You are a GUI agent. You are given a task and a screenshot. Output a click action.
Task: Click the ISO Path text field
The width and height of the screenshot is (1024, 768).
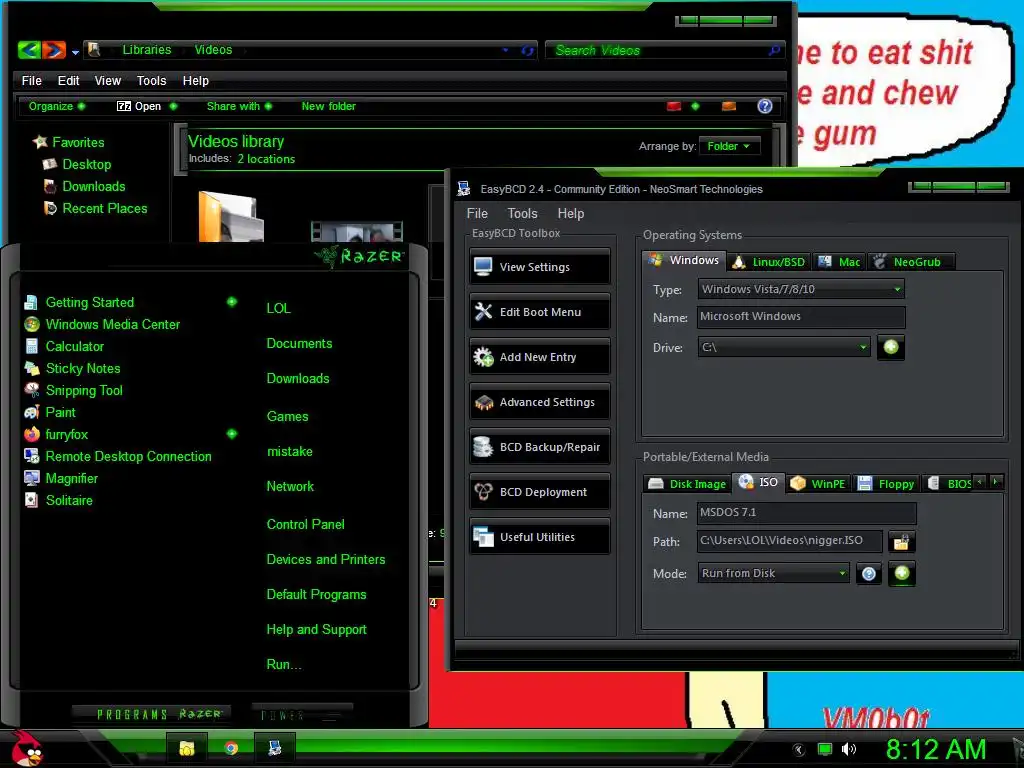point(790,541)
